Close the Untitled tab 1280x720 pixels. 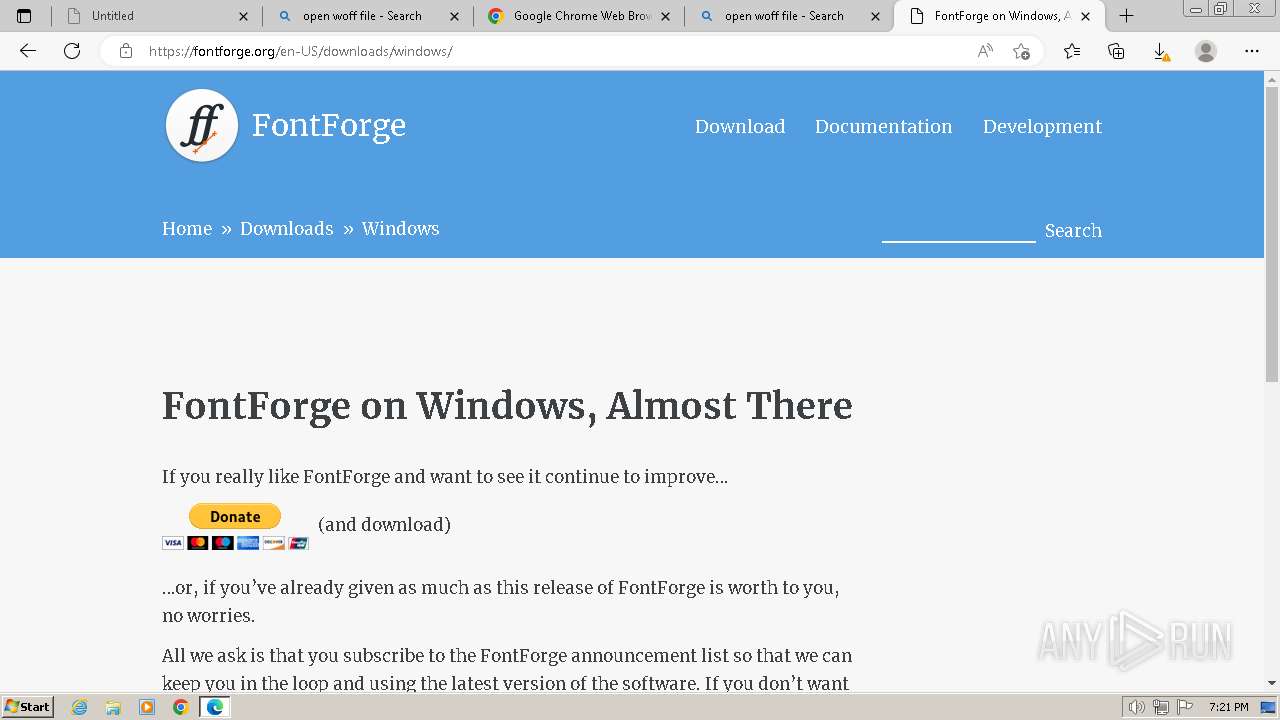(244, 16)
